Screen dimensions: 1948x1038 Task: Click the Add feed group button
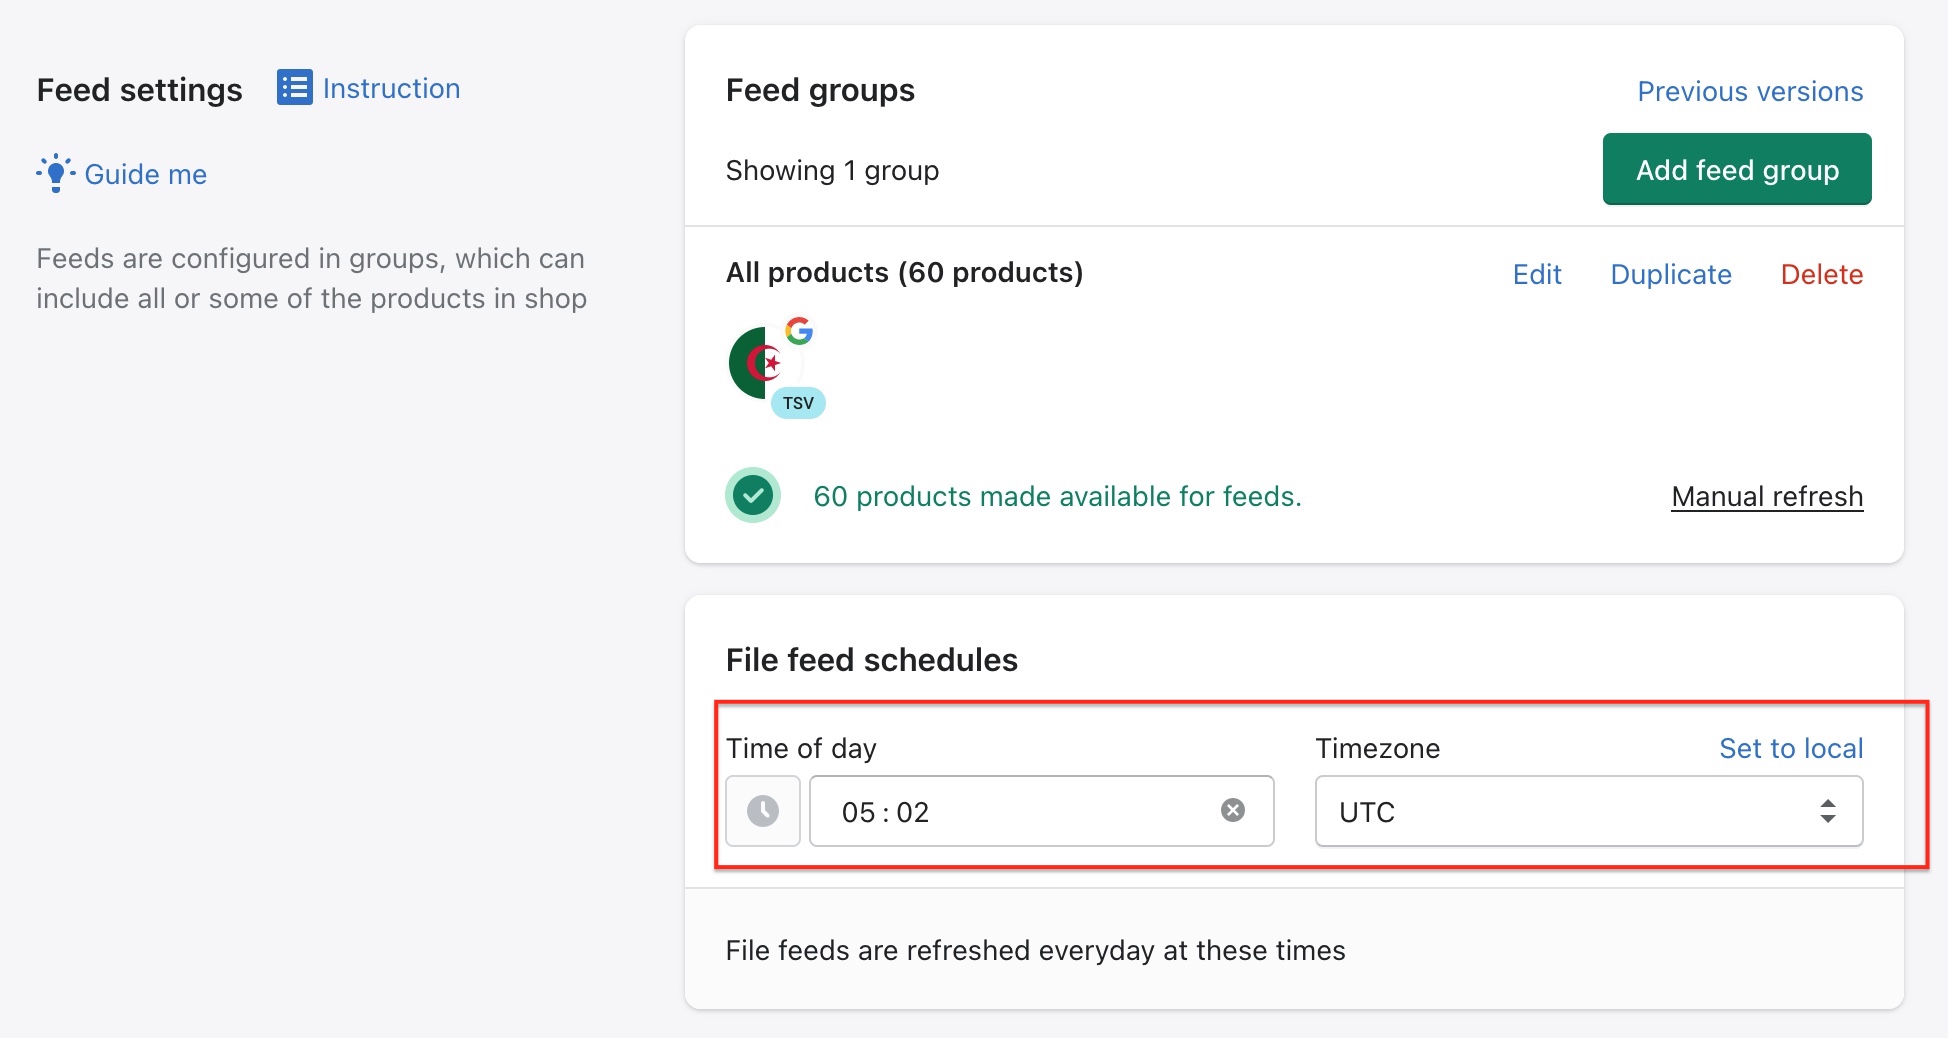(1737, 169)
